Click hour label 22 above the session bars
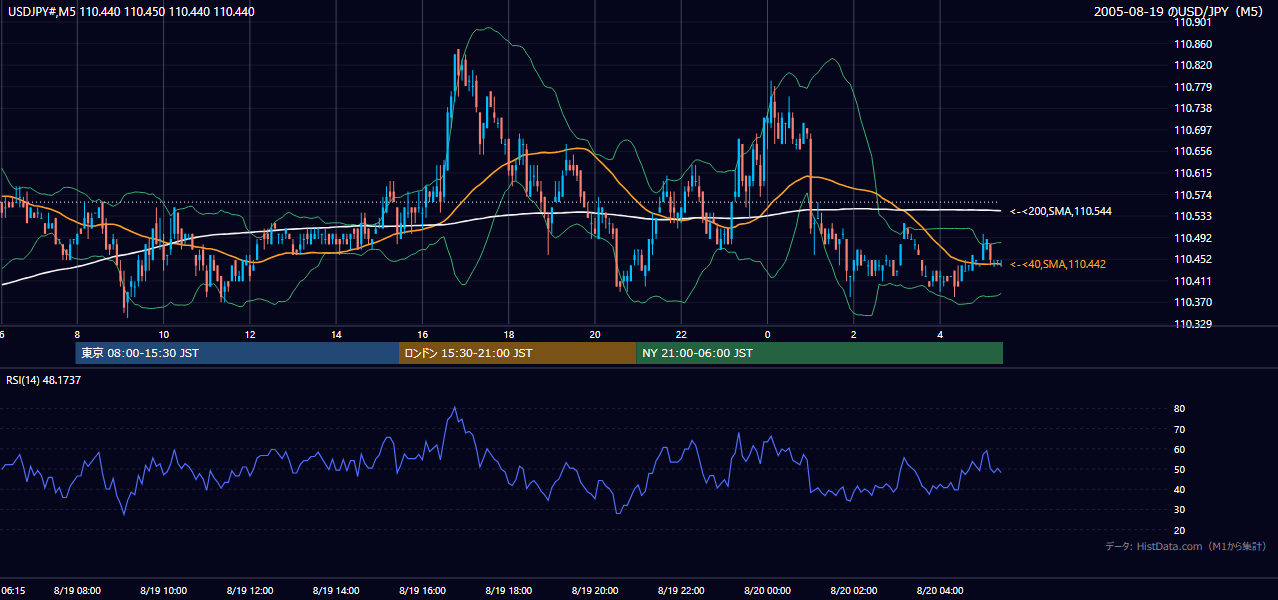Screen dimensions: 1278x600 [x=681, y=334]
